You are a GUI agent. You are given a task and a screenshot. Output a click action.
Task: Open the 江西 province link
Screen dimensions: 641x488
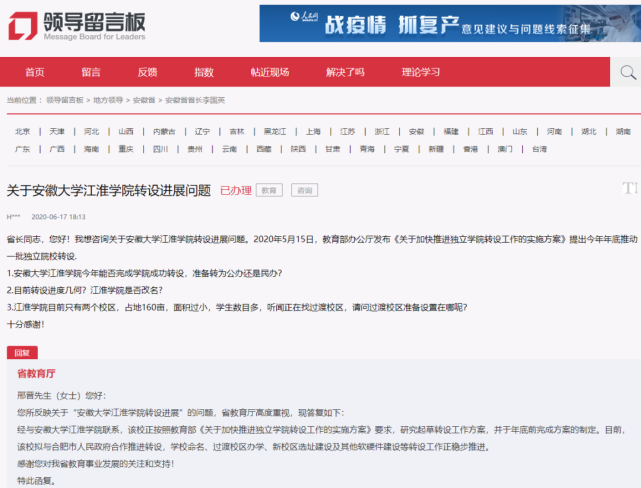pos(486,132)
